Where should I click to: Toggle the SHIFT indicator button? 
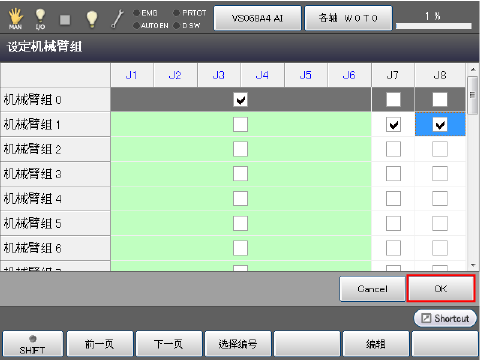pos(33,344)
